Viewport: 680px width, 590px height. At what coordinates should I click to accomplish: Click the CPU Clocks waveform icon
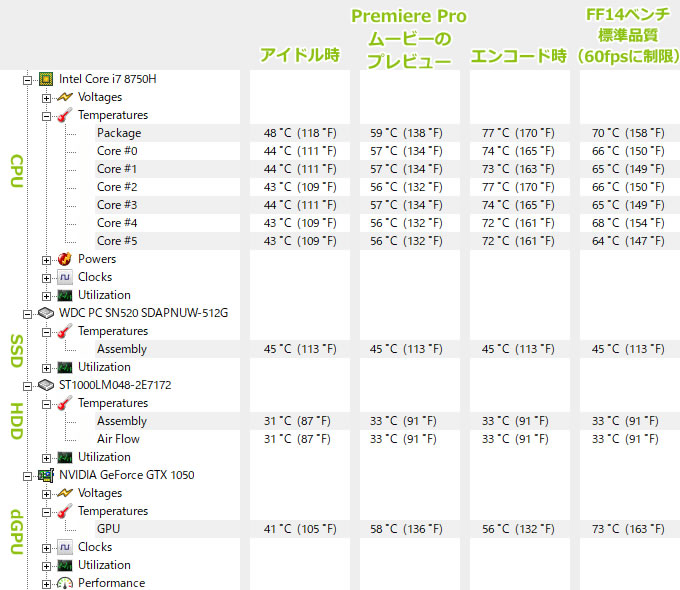point(65,277)
